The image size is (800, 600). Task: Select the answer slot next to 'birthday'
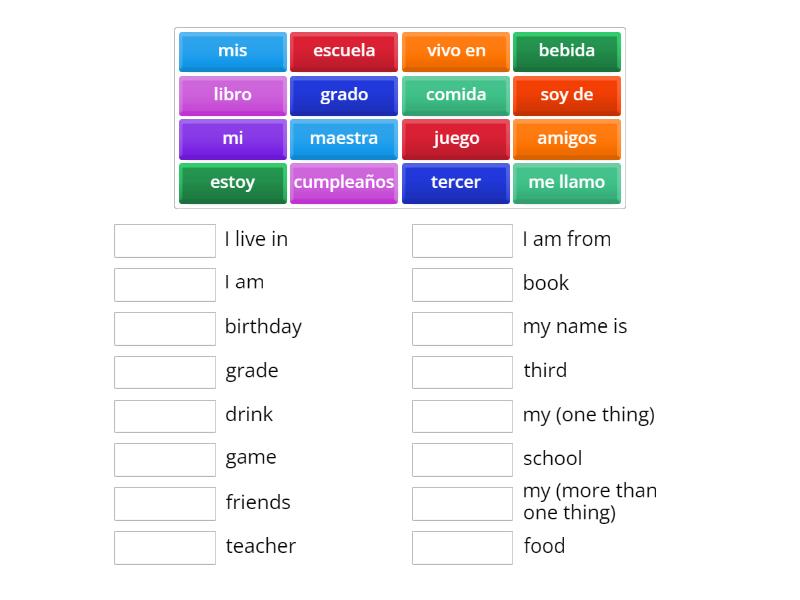pyautogui.click(x=165, y=328)
